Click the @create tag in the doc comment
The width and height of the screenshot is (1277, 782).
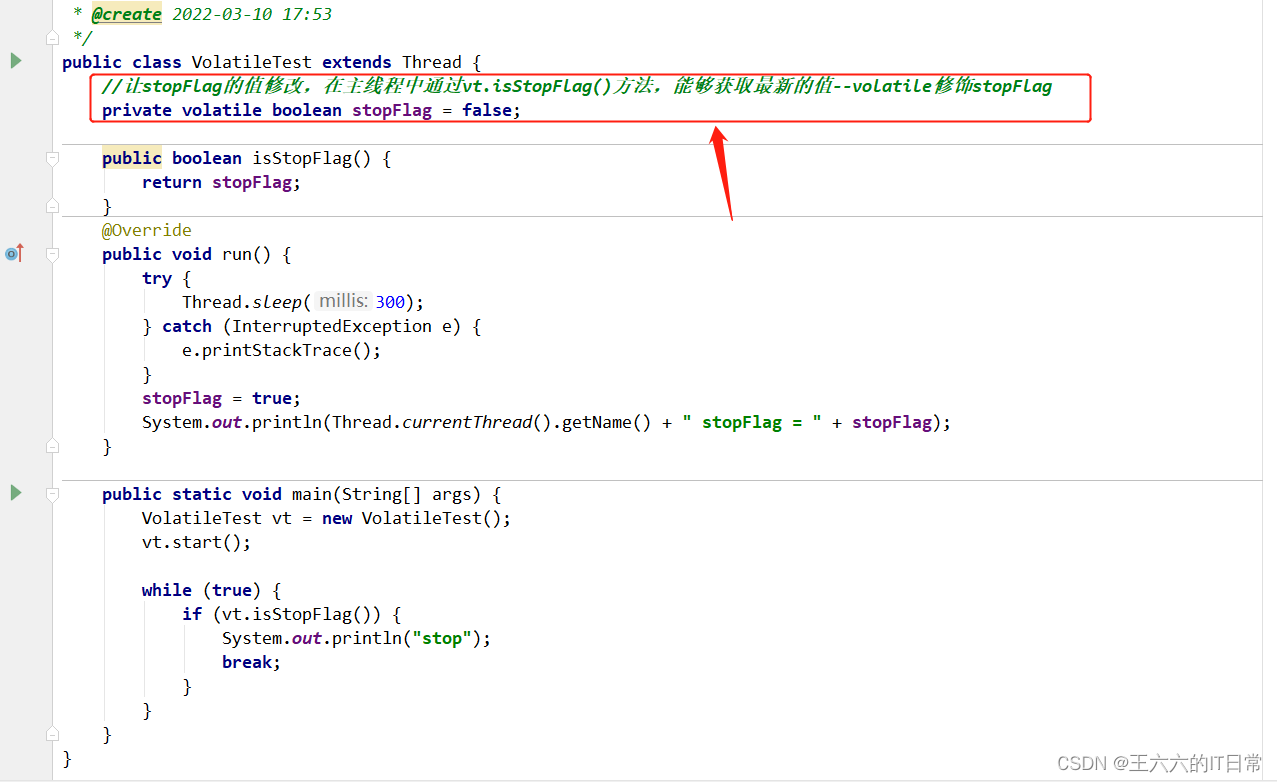tap(126, 14)
